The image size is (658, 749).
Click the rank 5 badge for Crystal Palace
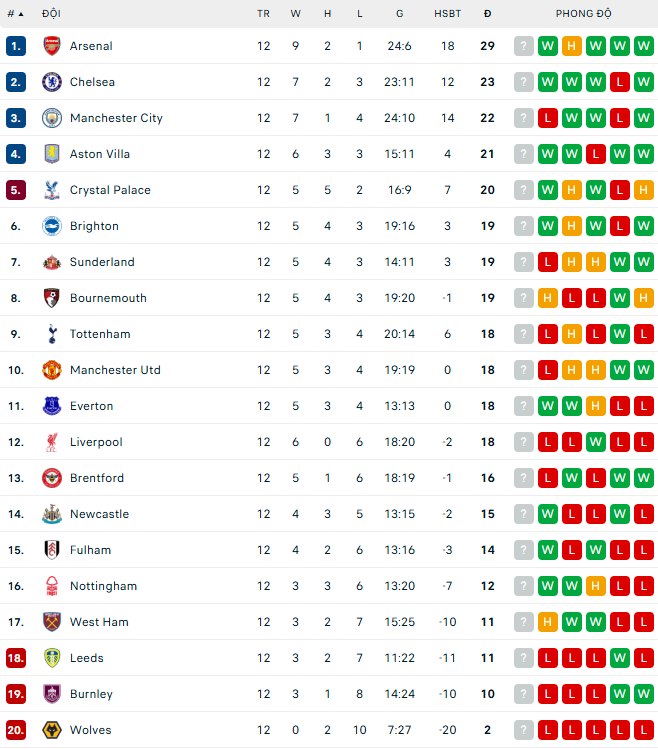(15, 190)
